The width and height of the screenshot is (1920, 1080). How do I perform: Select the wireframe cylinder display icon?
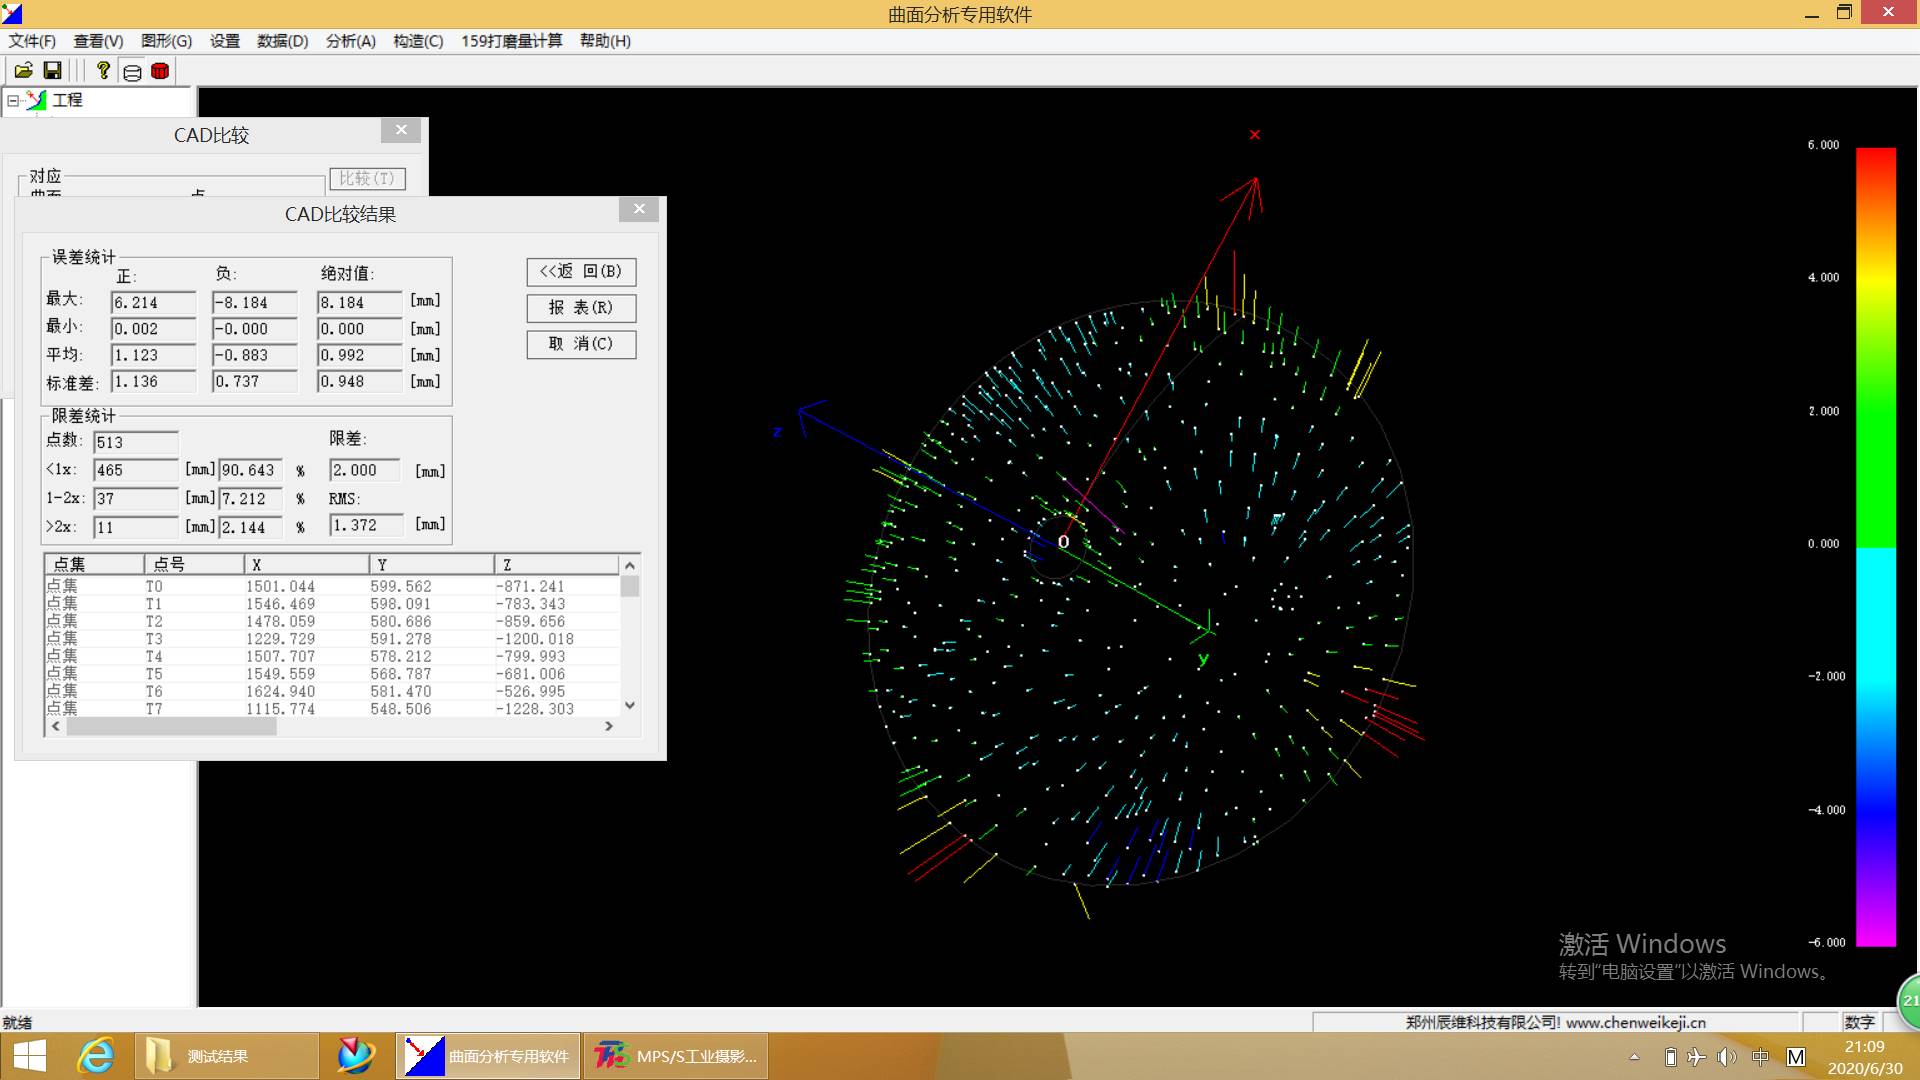pyautogui.click(x=132, y=71)
